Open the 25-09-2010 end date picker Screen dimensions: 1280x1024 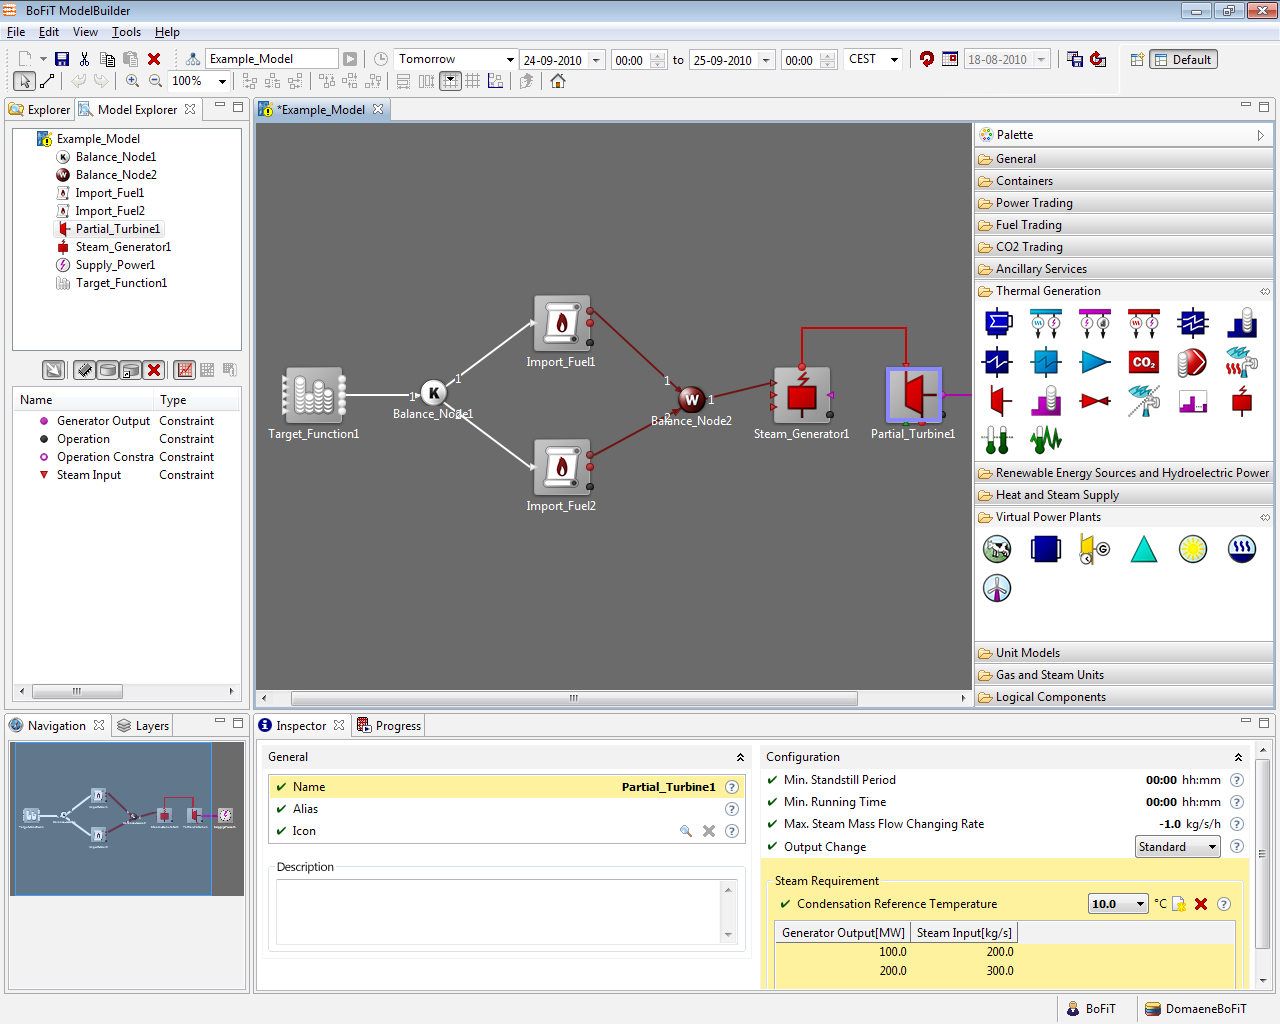click(767, 60)
